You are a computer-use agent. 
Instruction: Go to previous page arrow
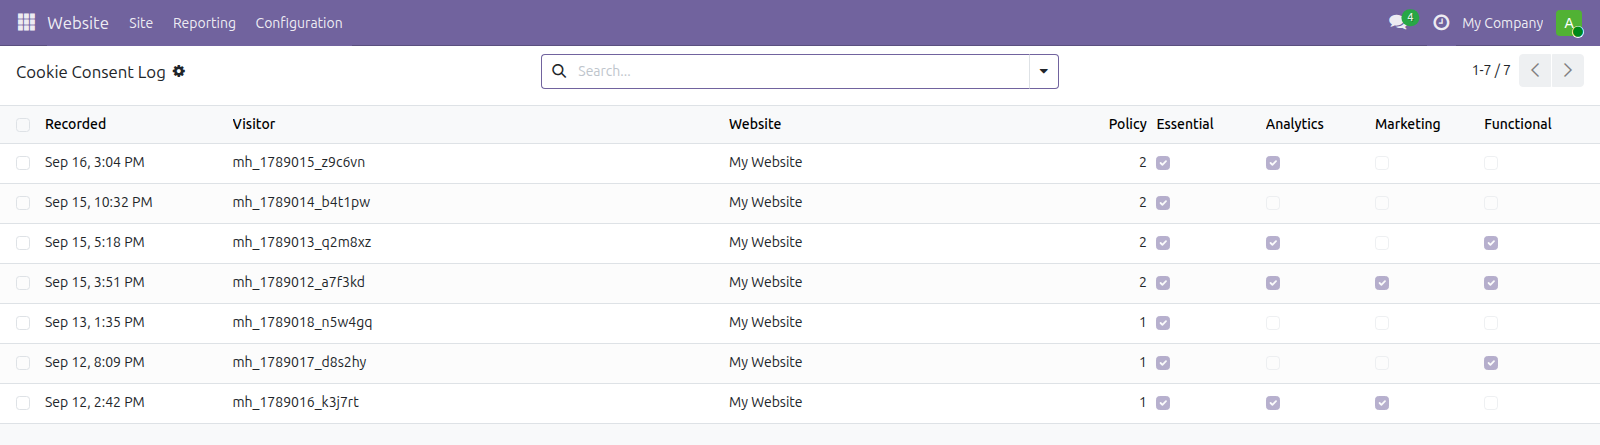click(x=1535, y=70)
